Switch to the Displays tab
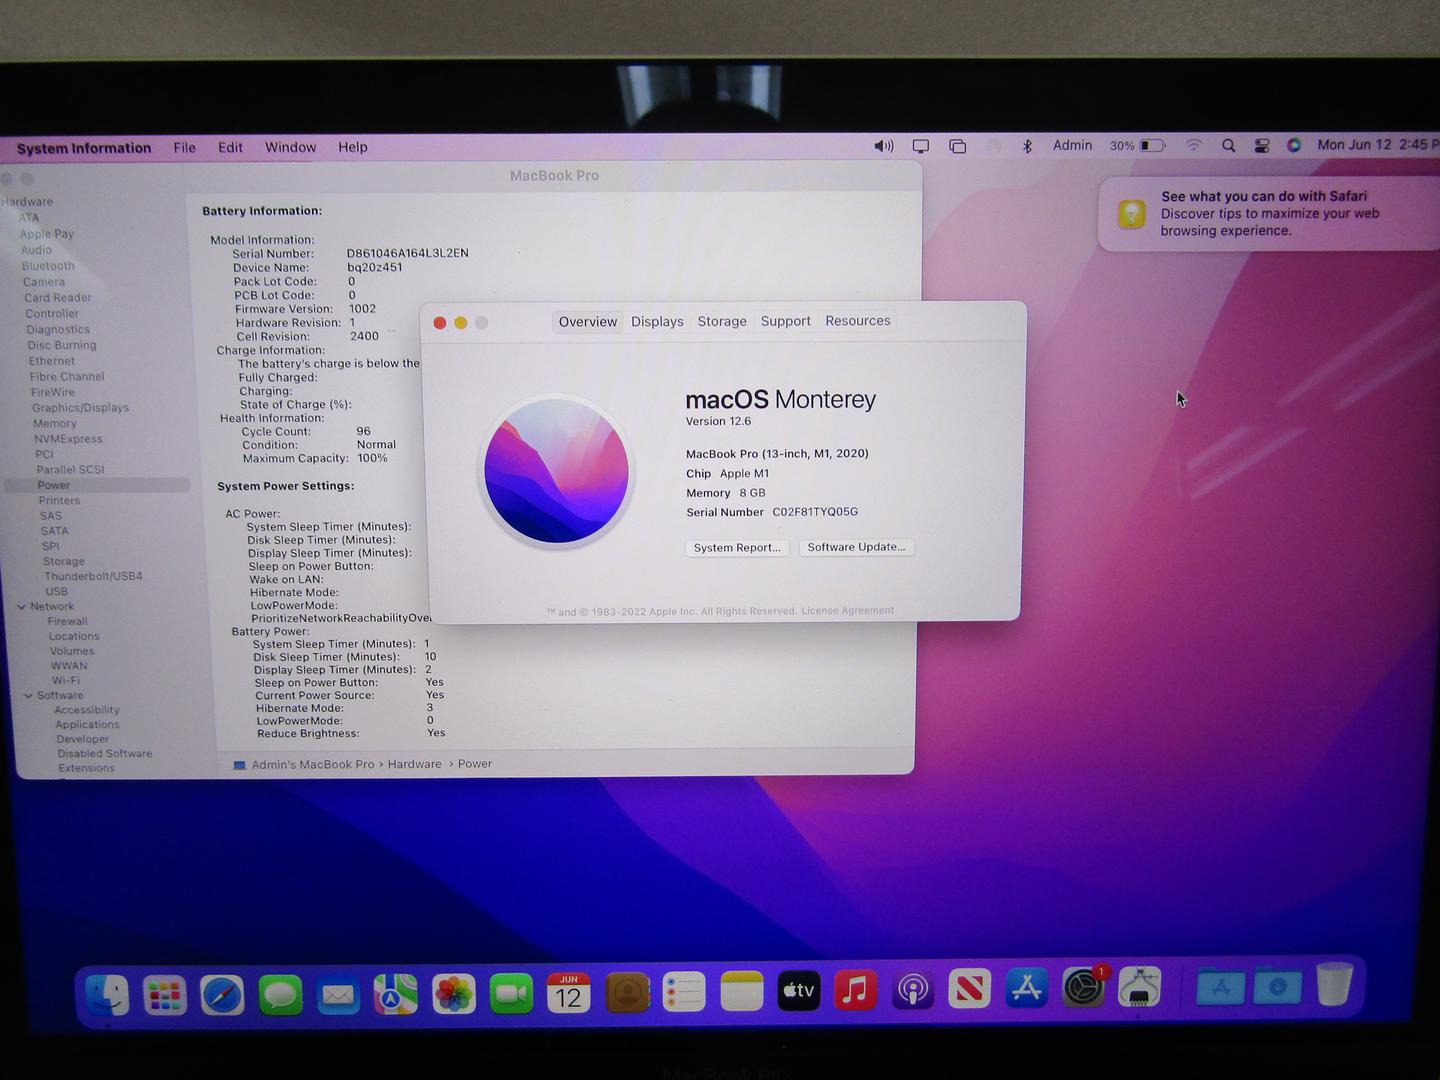Viewport: 1440px width, 1080px height. [x=657, y=322]
